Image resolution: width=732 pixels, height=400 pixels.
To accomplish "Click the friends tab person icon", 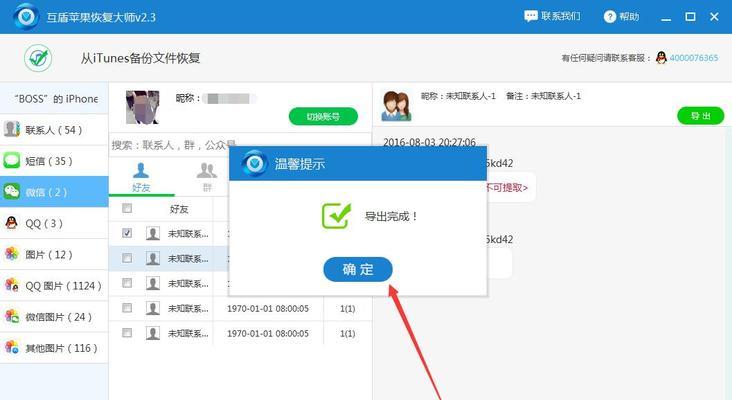I will [x=141, y=170].
